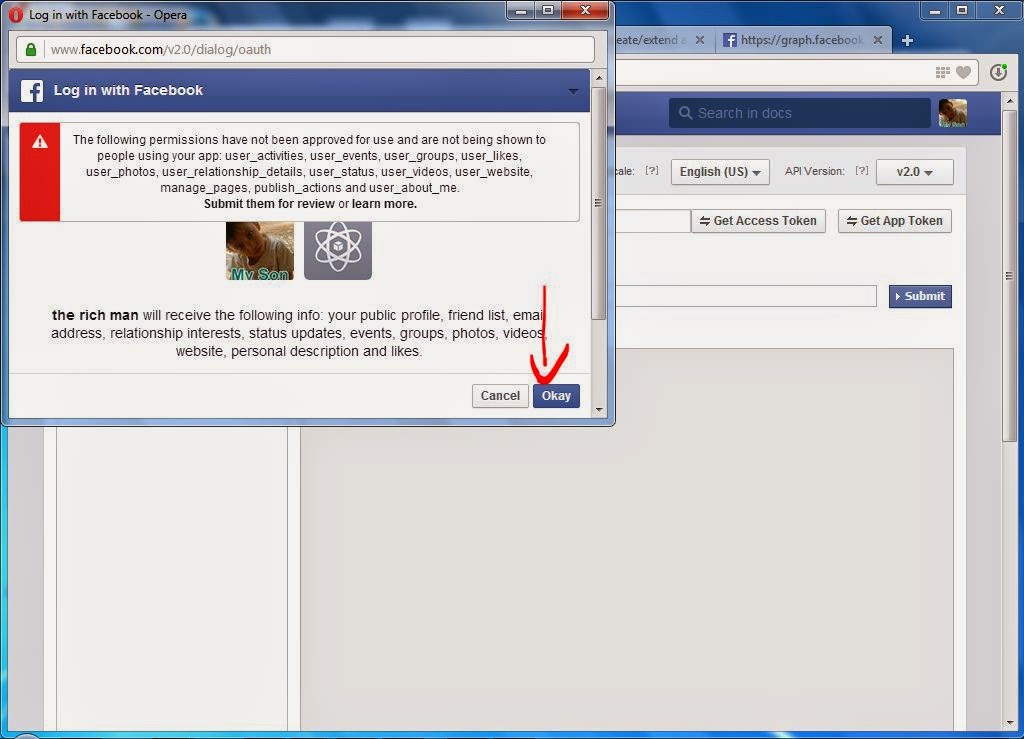The image size is (1024, 739).
Task: Open 'Submit them for review' link
Action: pos(269,204)
